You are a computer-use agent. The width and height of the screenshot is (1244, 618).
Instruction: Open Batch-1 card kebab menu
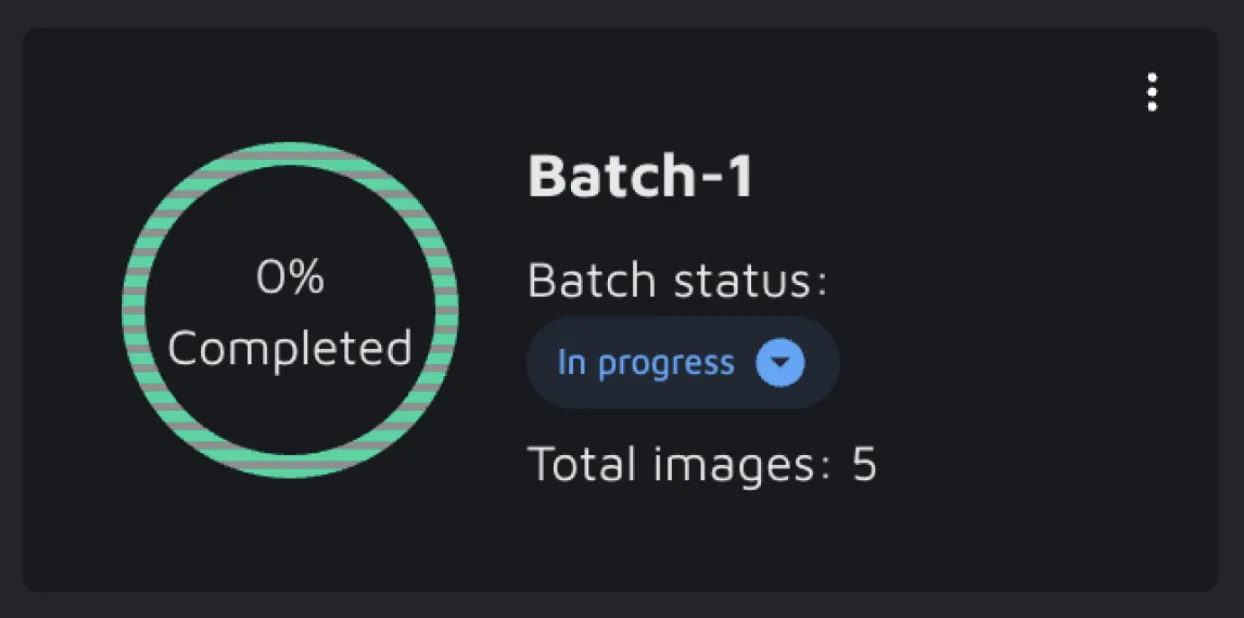[x=1152, y=92]
